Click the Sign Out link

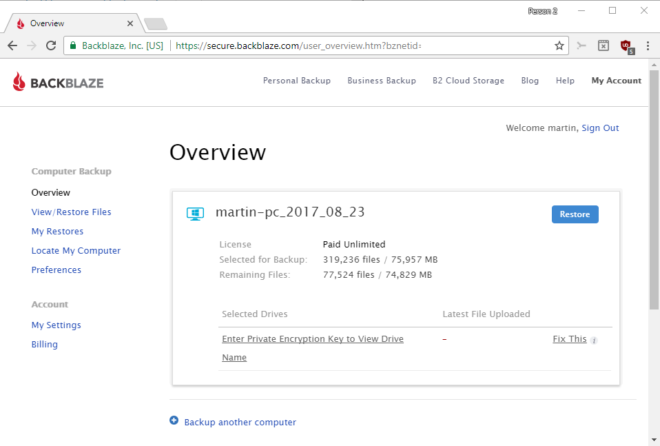coord(600,128)
